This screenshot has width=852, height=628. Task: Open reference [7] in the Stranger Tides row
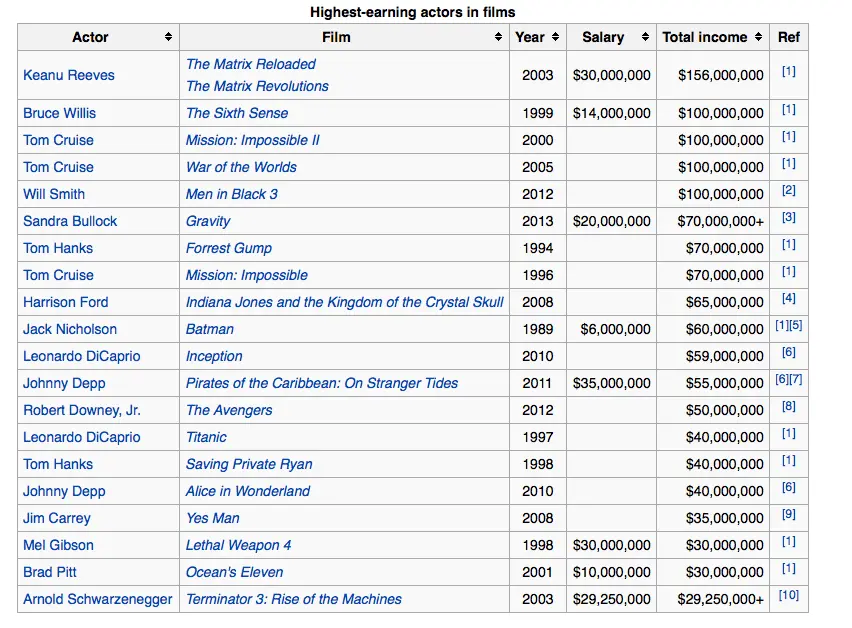click(x=796, y=381)
